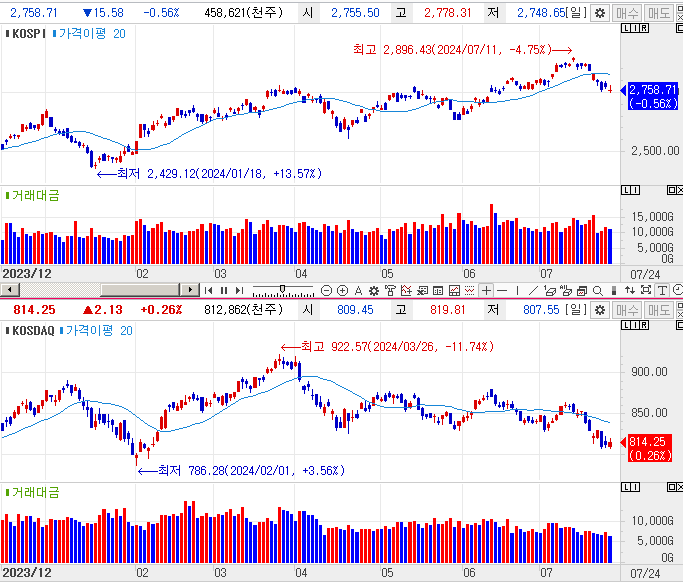Click the KOSDAQ chart legend label
Image resolution: width=683 pixels, height=582 pixels.
[30, 331]
